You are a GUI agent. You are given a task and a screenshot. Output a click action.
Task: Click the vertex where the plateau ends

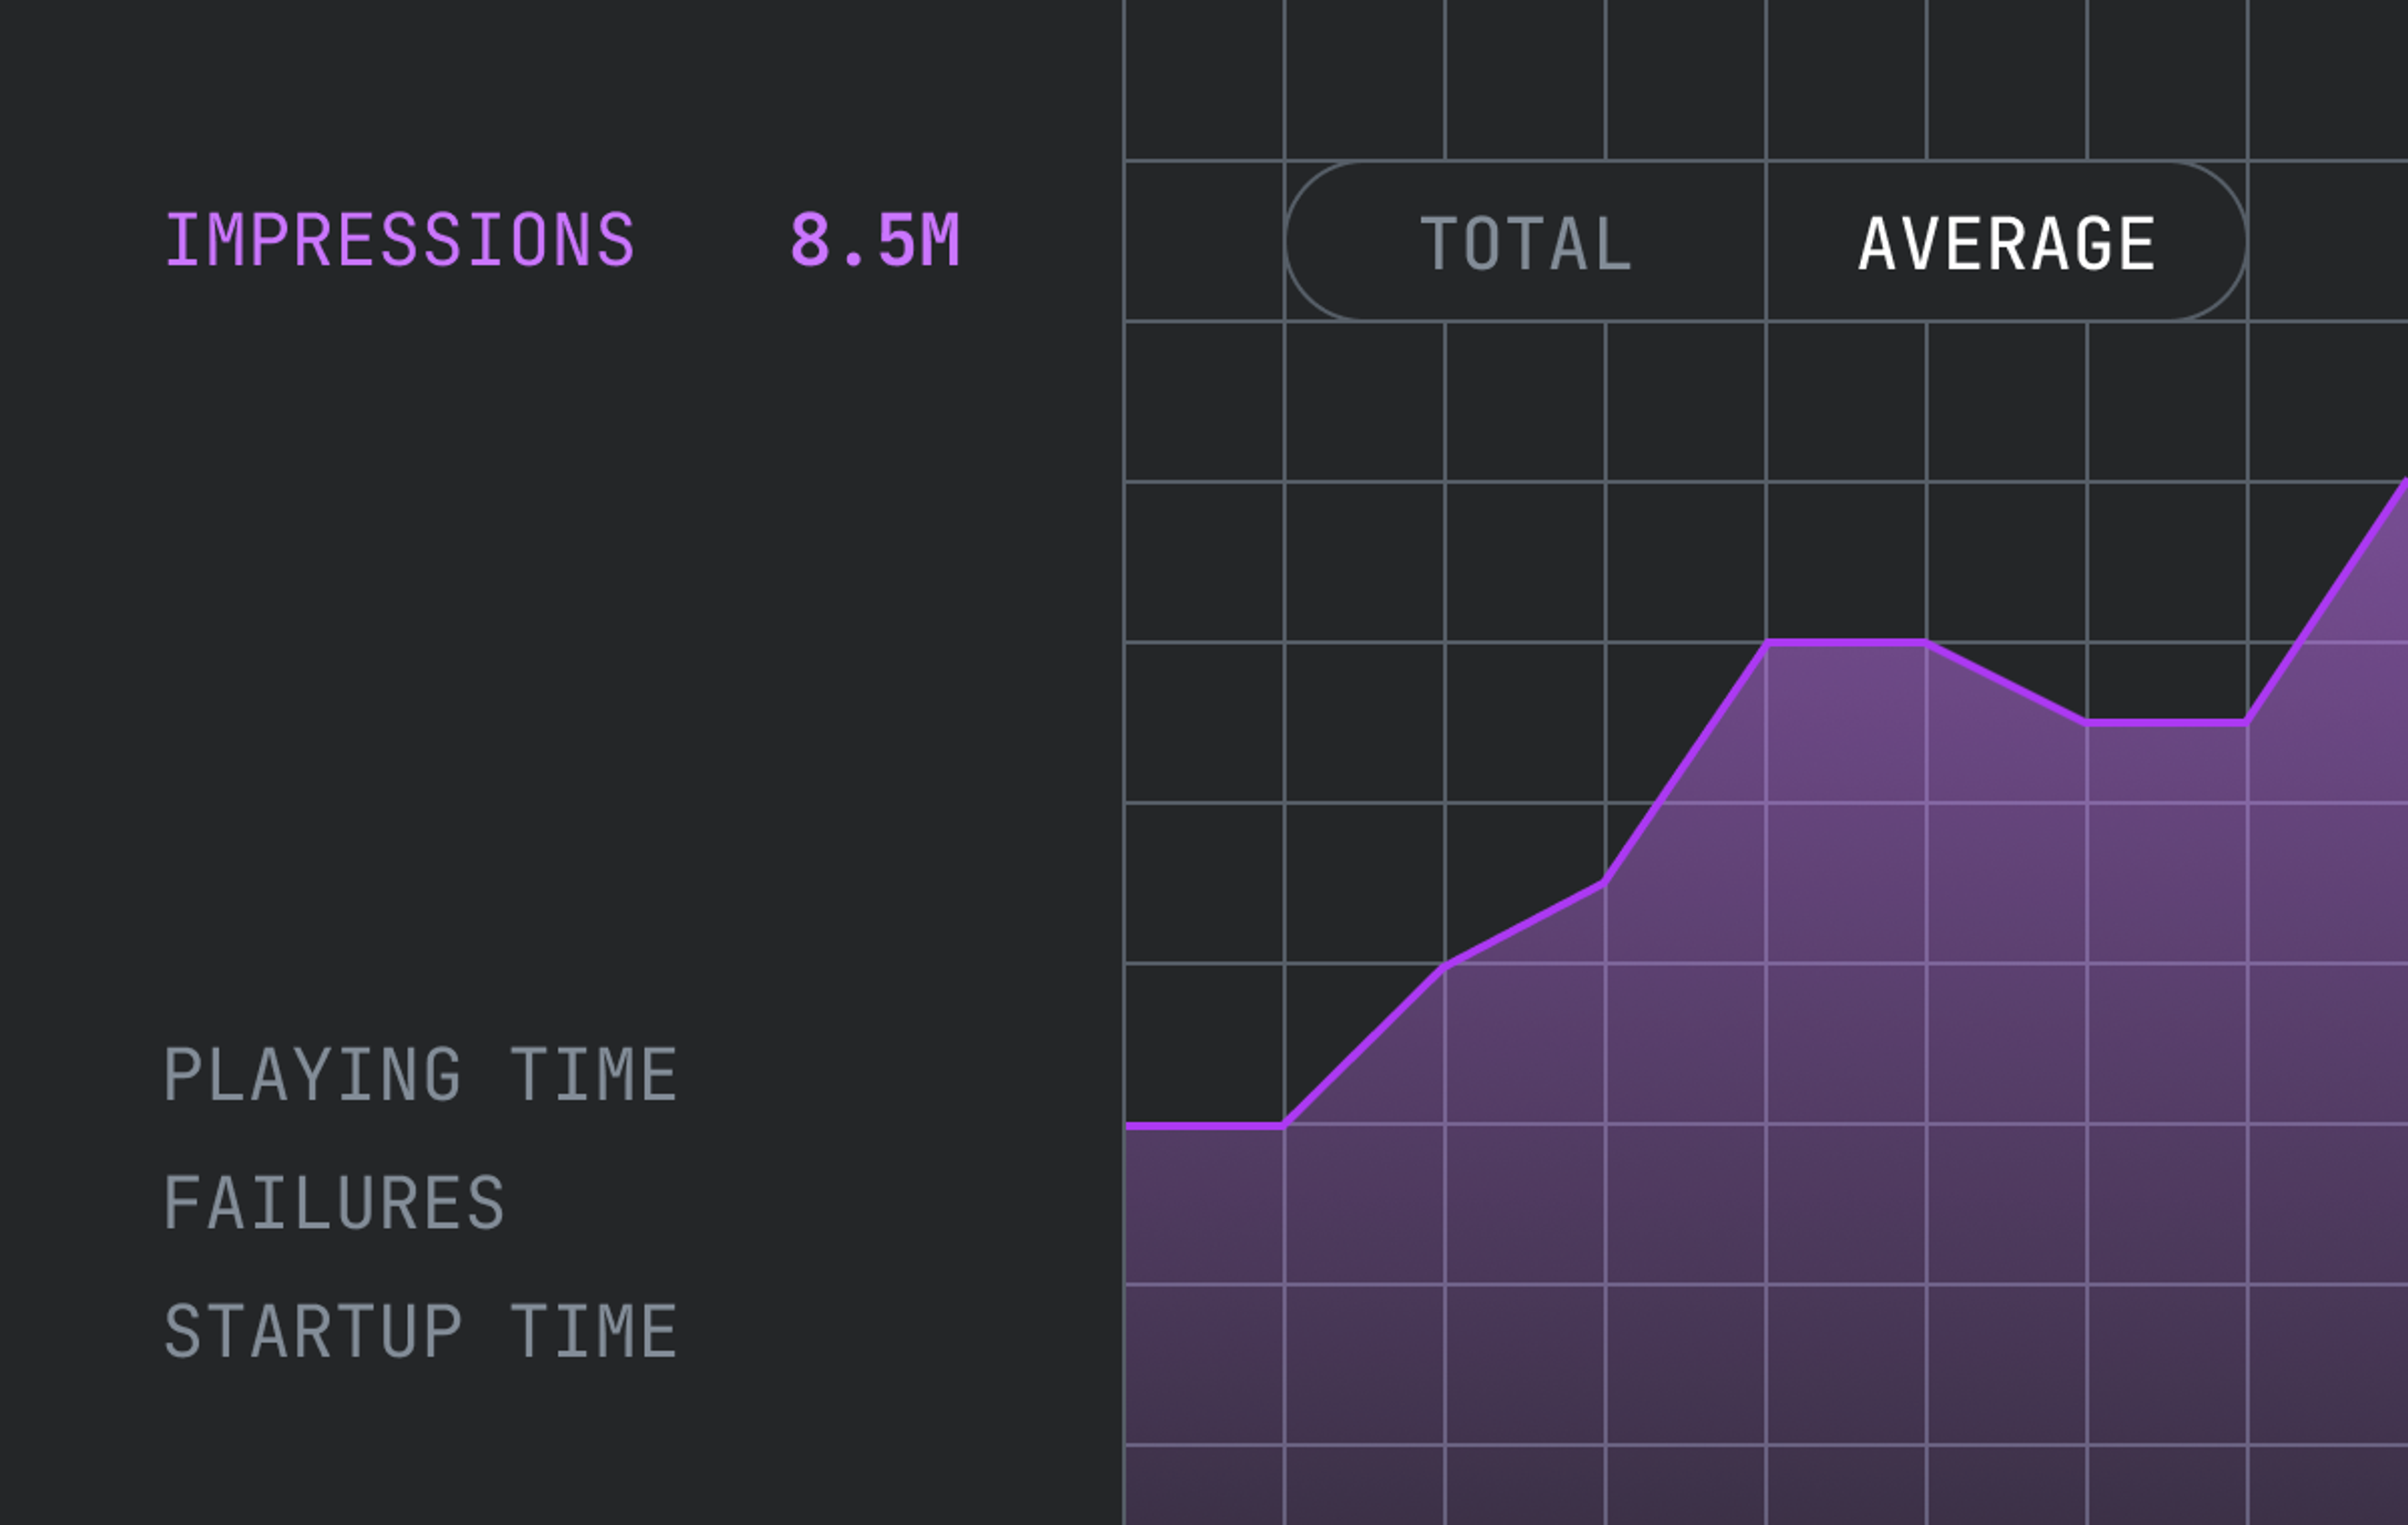(x=1926, y=643)
